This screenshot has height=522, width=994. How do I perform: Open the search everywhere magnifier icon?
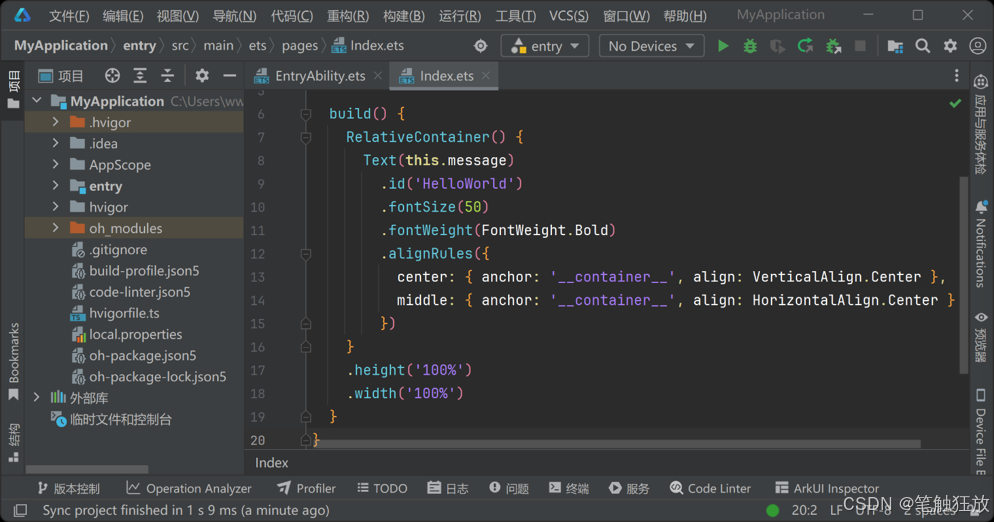(x=922, y=46)
